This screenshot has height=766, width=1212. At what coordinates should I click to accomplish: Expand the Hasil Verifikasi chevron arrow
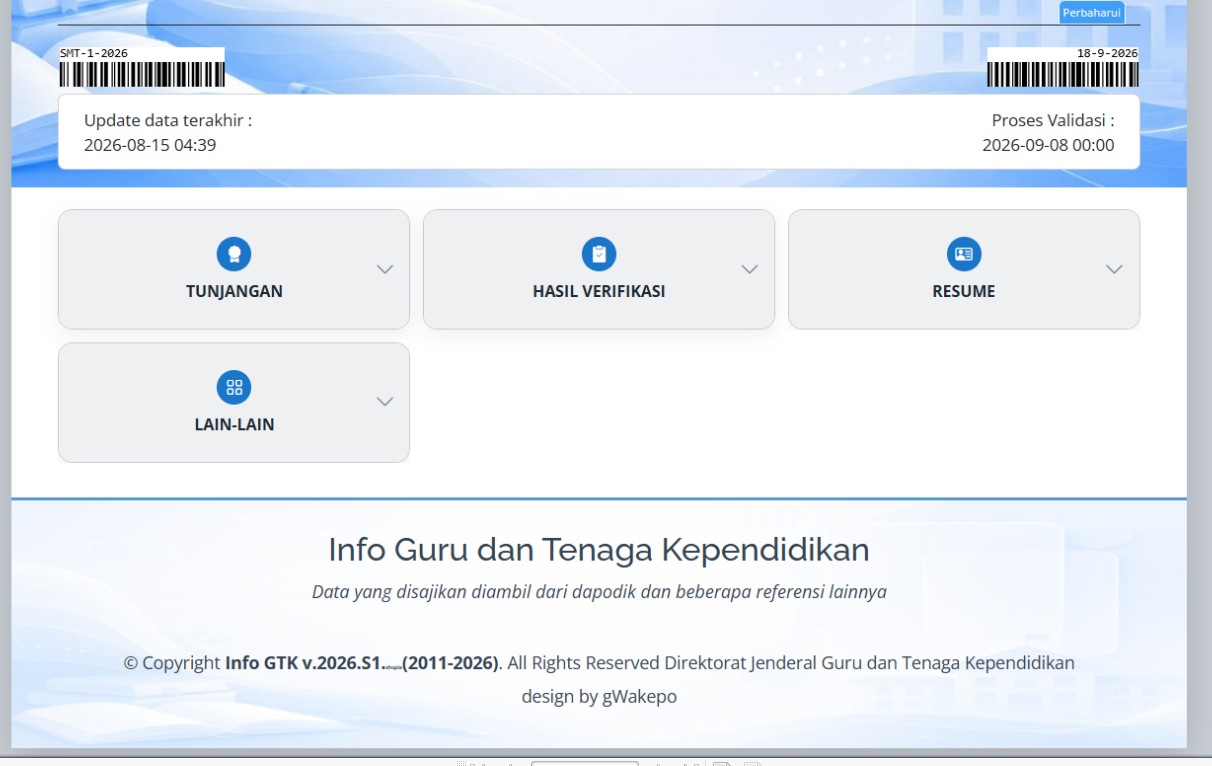(750, 269)
